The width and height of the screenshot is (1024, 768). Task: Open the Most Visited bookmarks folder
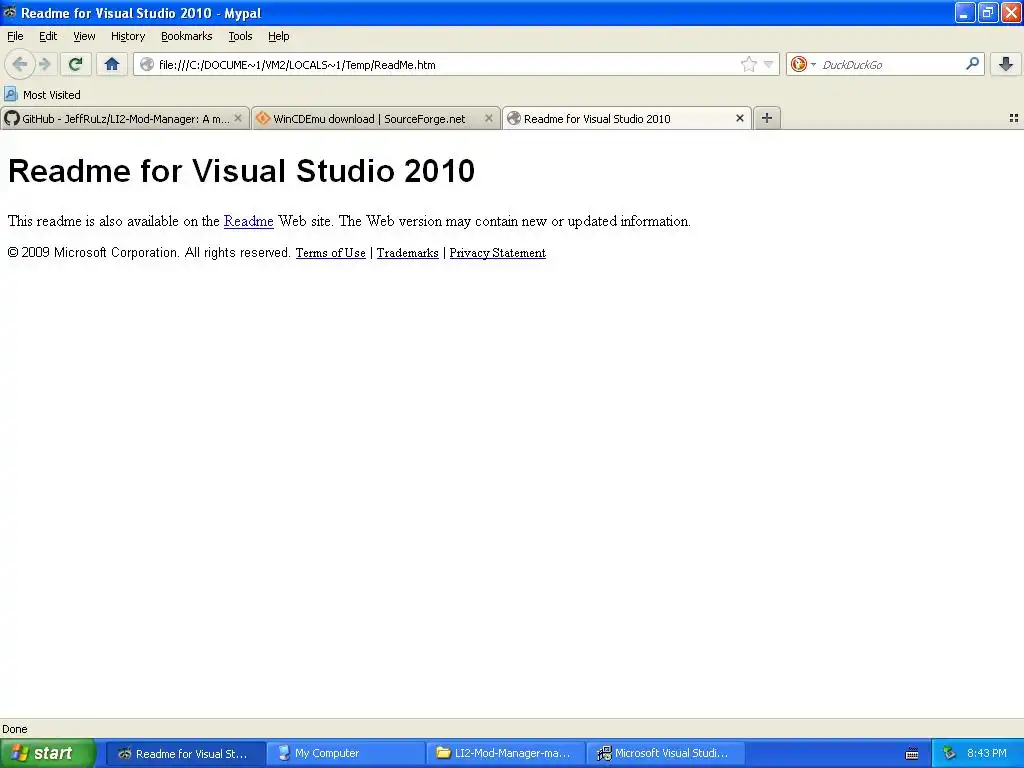point(42,95)
